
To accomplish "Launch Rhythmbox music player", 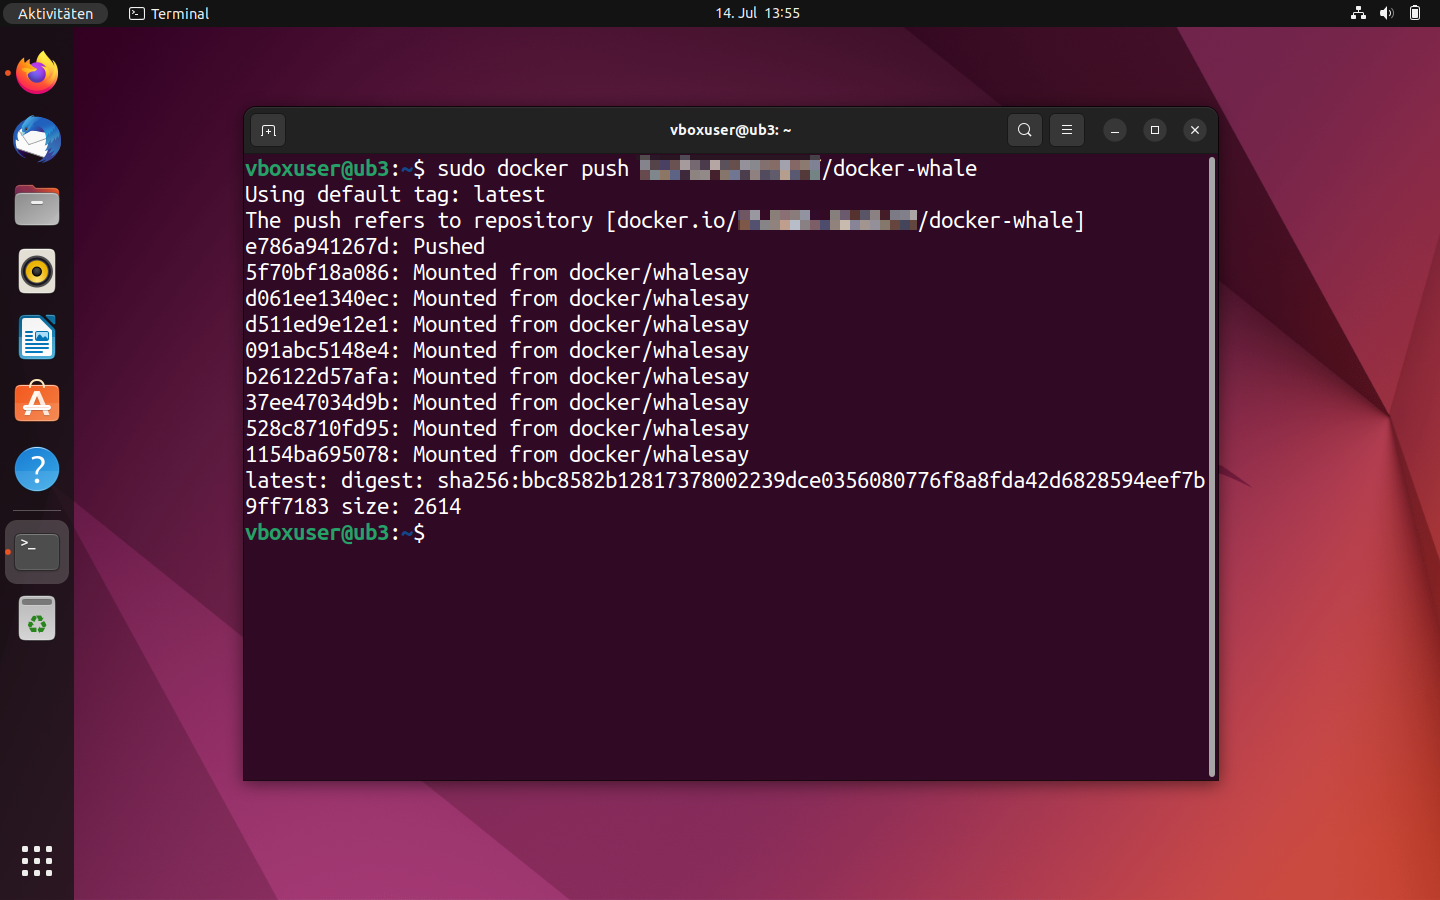I will pos(37,271).
